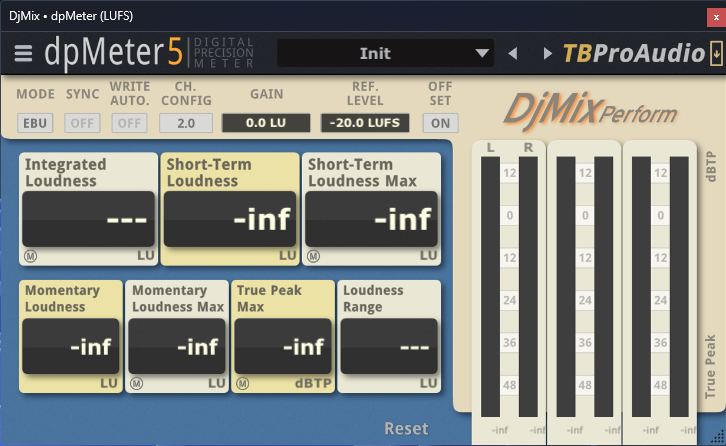Go to next preset arrow
The width and height of the screenshot is (726, 446).
coord(547,54)
